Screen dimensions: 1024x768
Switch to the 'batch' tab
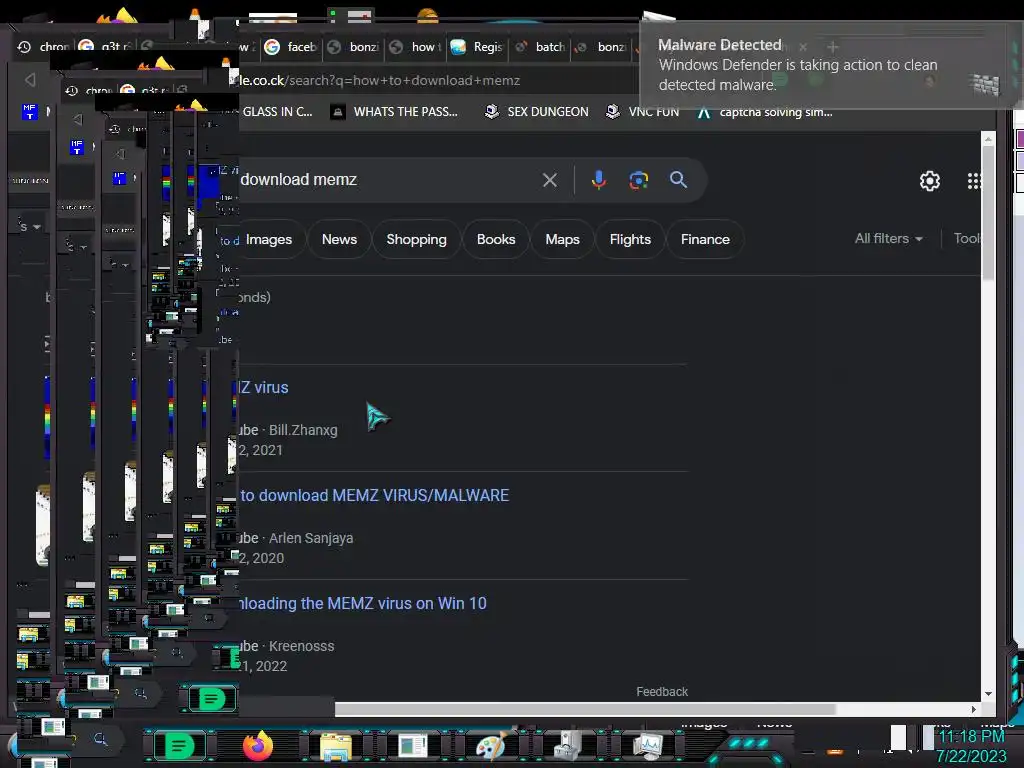pos(540,47)
